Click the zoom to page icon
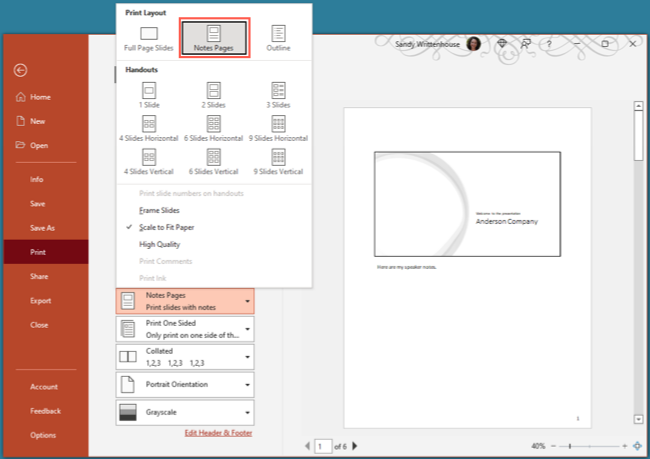650x459 pixels. [x=637, y=446]
